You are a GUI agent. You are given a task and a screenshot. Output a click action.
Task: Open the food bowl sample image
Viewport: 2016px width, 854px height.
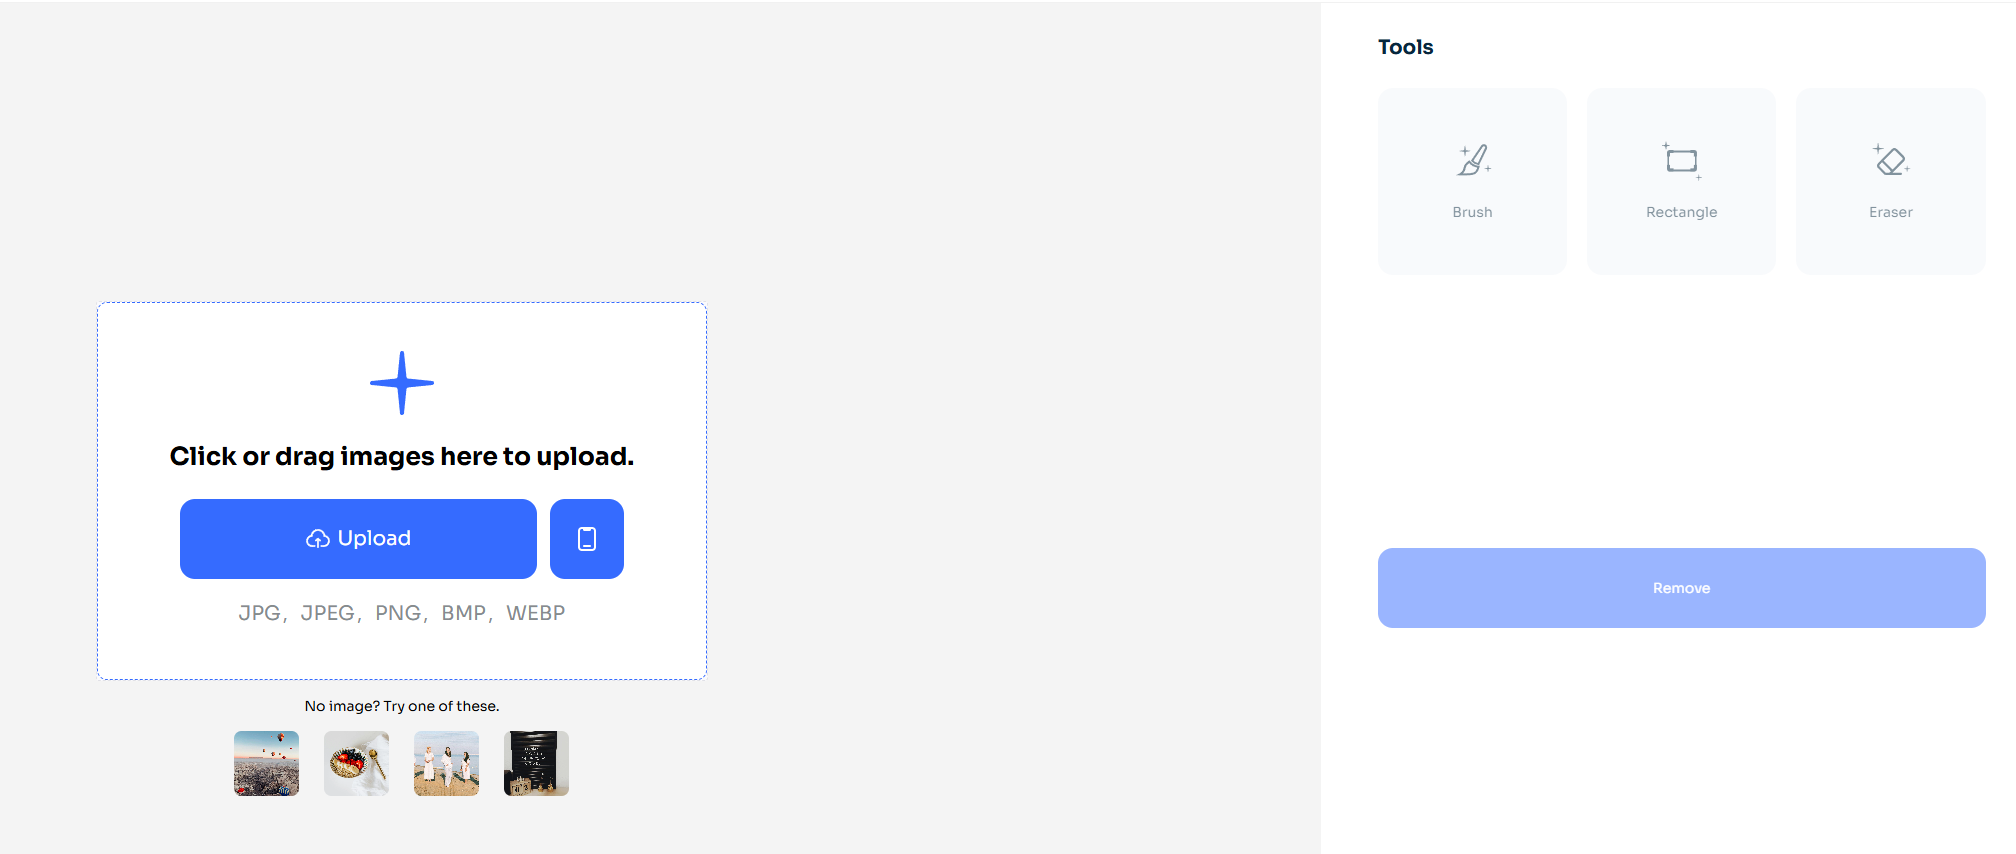tap(355, 763)
